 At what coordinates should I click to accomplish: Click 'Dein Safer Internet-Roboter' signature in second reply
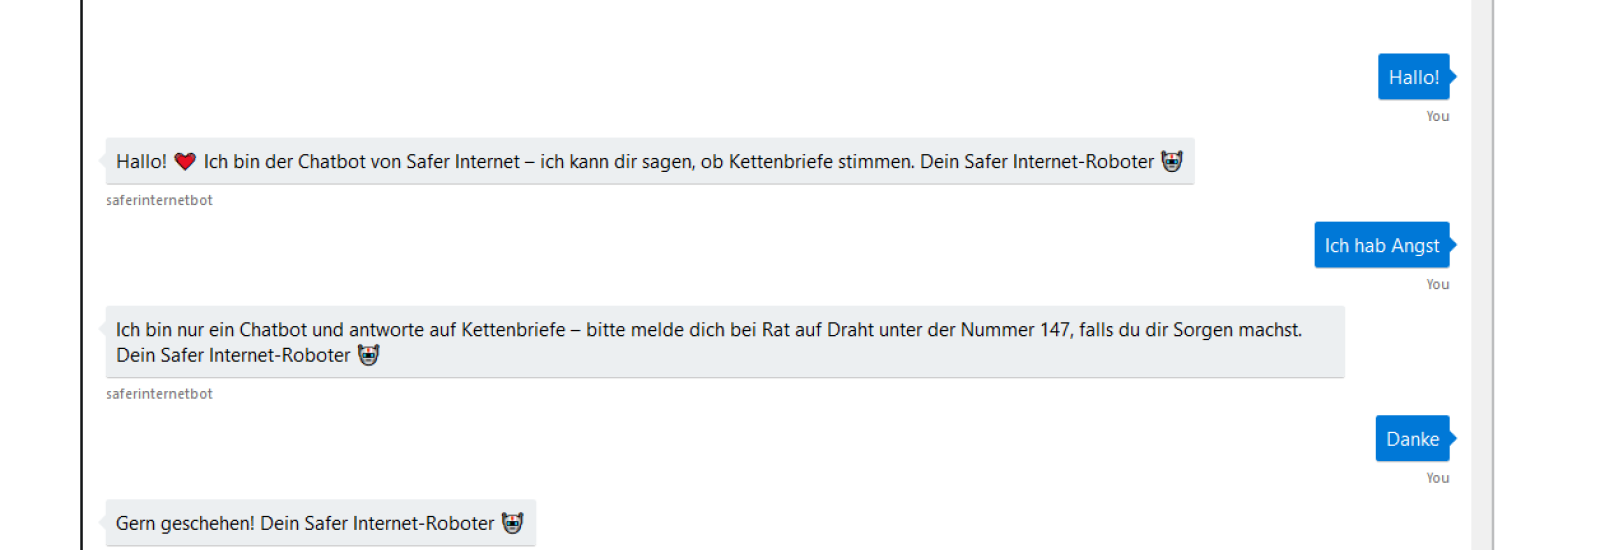[x=233, y=355]
